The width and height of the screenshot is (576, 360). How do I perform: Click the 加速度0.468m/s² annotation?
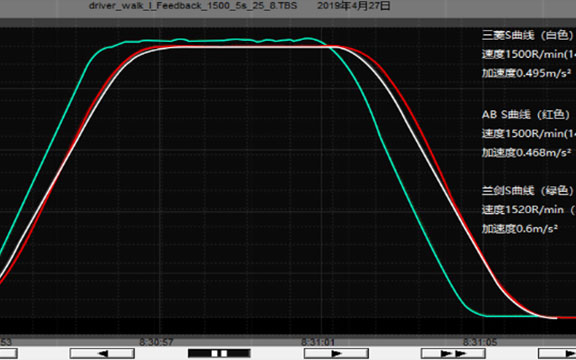tap(526, 152)
